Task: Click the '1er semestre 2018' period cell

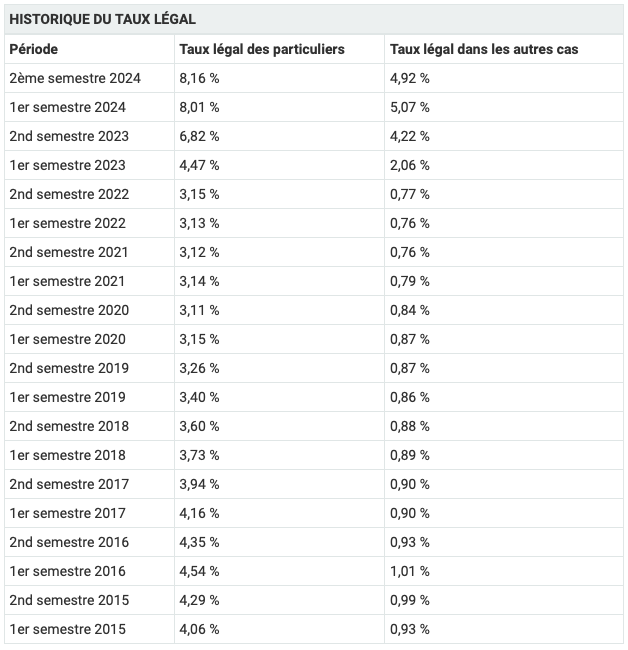Action: (68, 455)
